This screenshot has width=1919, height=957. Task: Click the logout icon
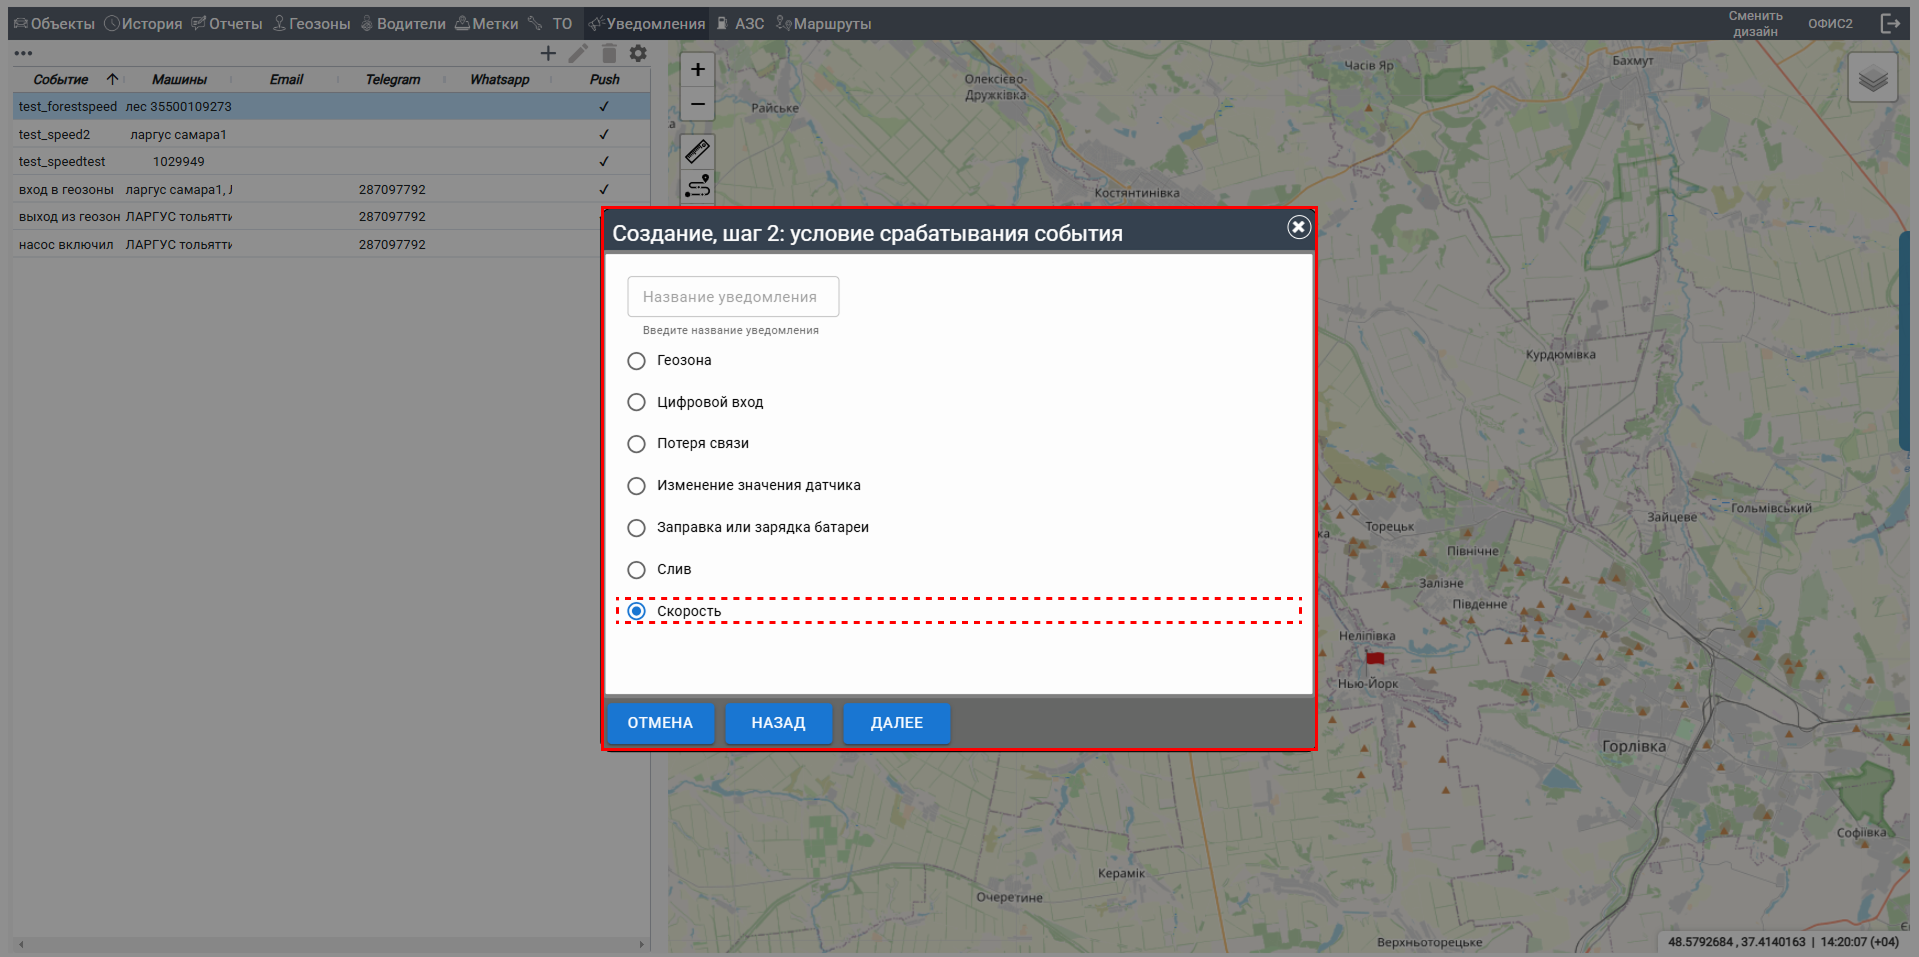tap(1889, 24)
